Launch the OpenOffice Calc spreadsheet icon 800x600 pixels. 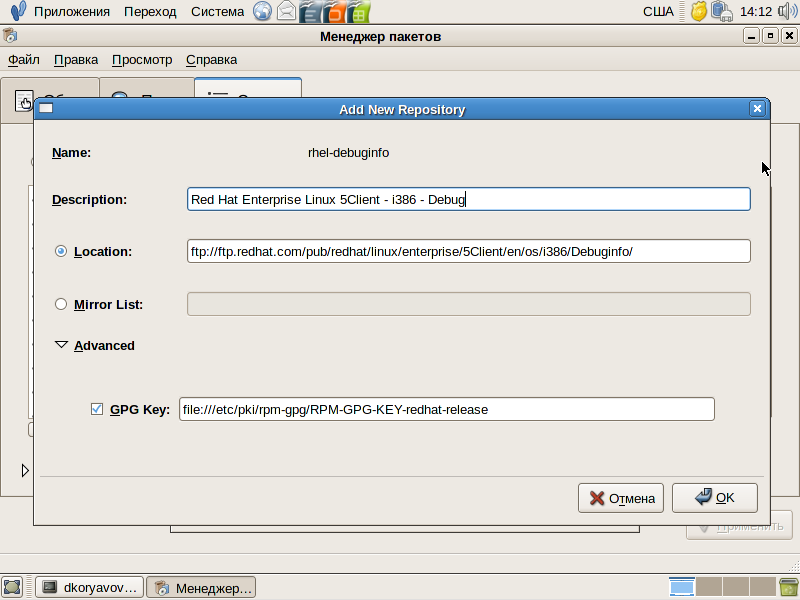click(x=359, y=12)
